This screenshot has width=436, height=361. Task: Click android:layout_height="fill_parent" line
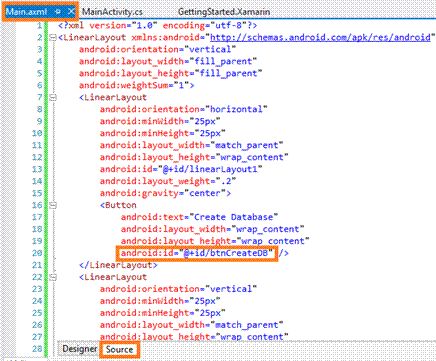click(170, 73)
